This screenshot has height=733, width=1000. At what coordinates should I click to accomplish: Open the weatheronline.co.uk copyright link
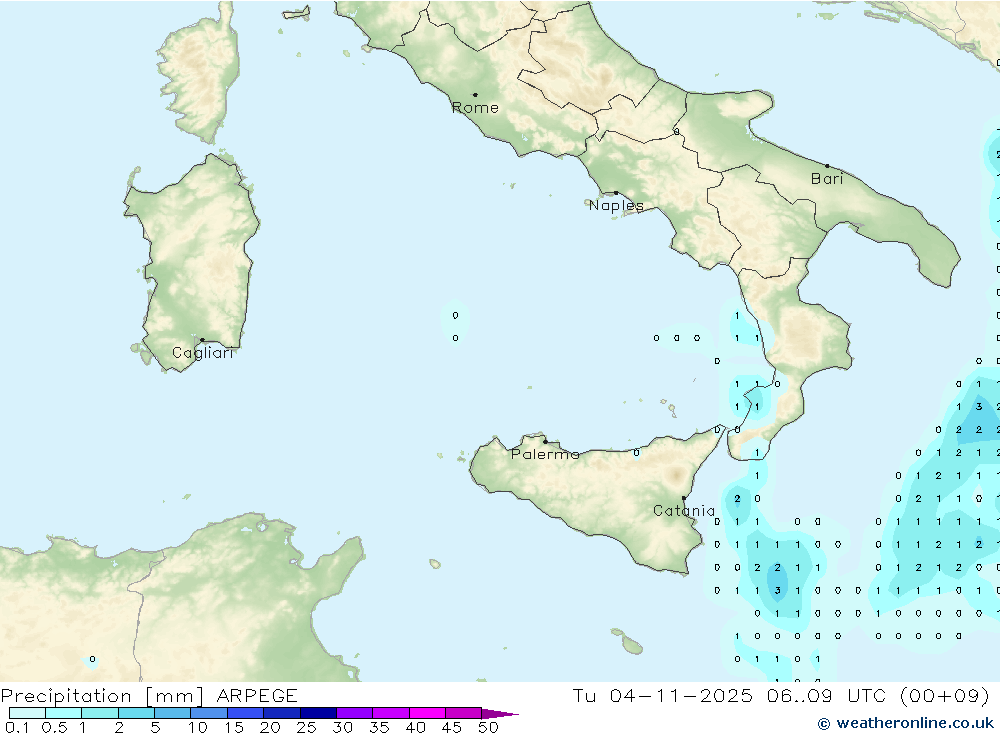coord(906,723)
